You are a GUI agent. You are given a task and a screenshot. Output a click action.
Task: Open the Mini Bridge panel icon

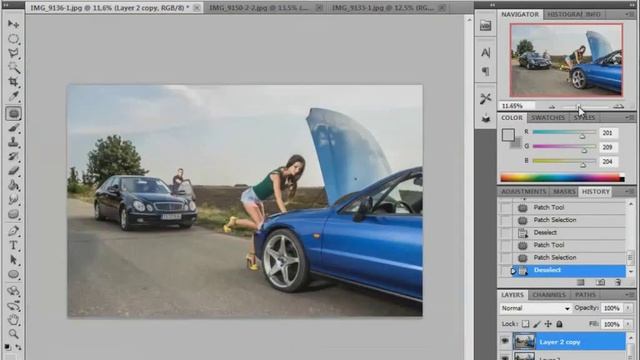(x=485, y=26)
